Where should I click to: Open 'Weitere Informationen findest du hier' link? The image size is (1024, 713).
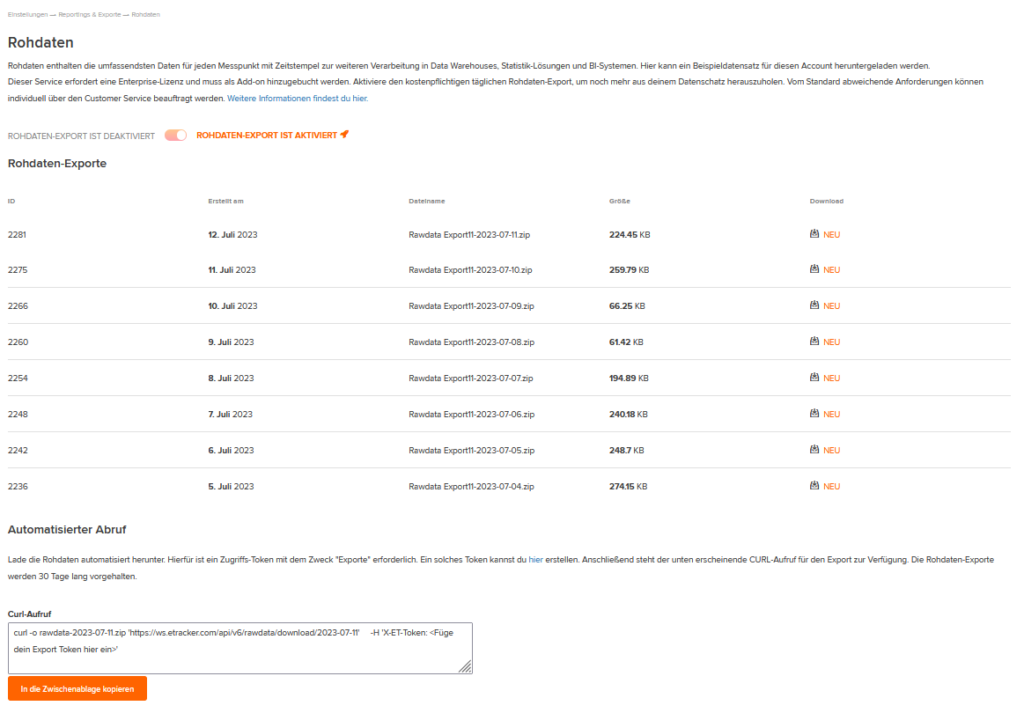[297, 99]
